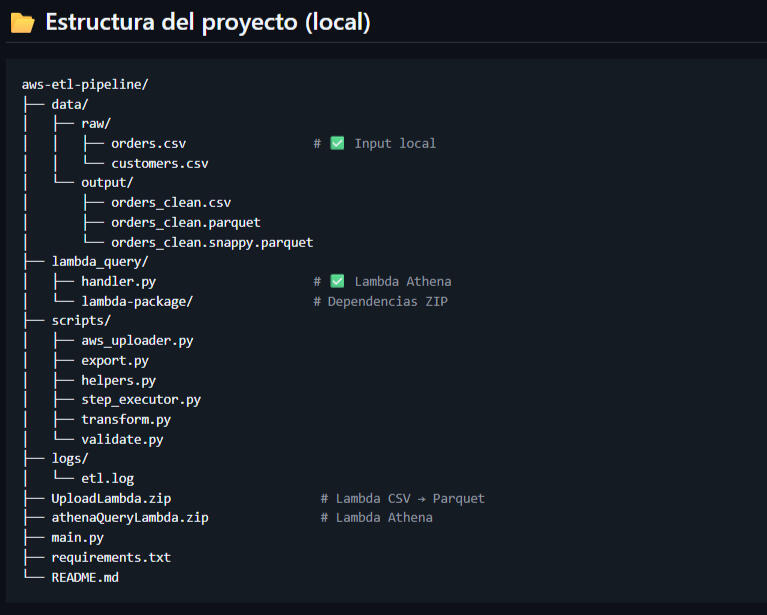Click the lambda-package/ folder entry
767x615 pixels.
[137, 301]
